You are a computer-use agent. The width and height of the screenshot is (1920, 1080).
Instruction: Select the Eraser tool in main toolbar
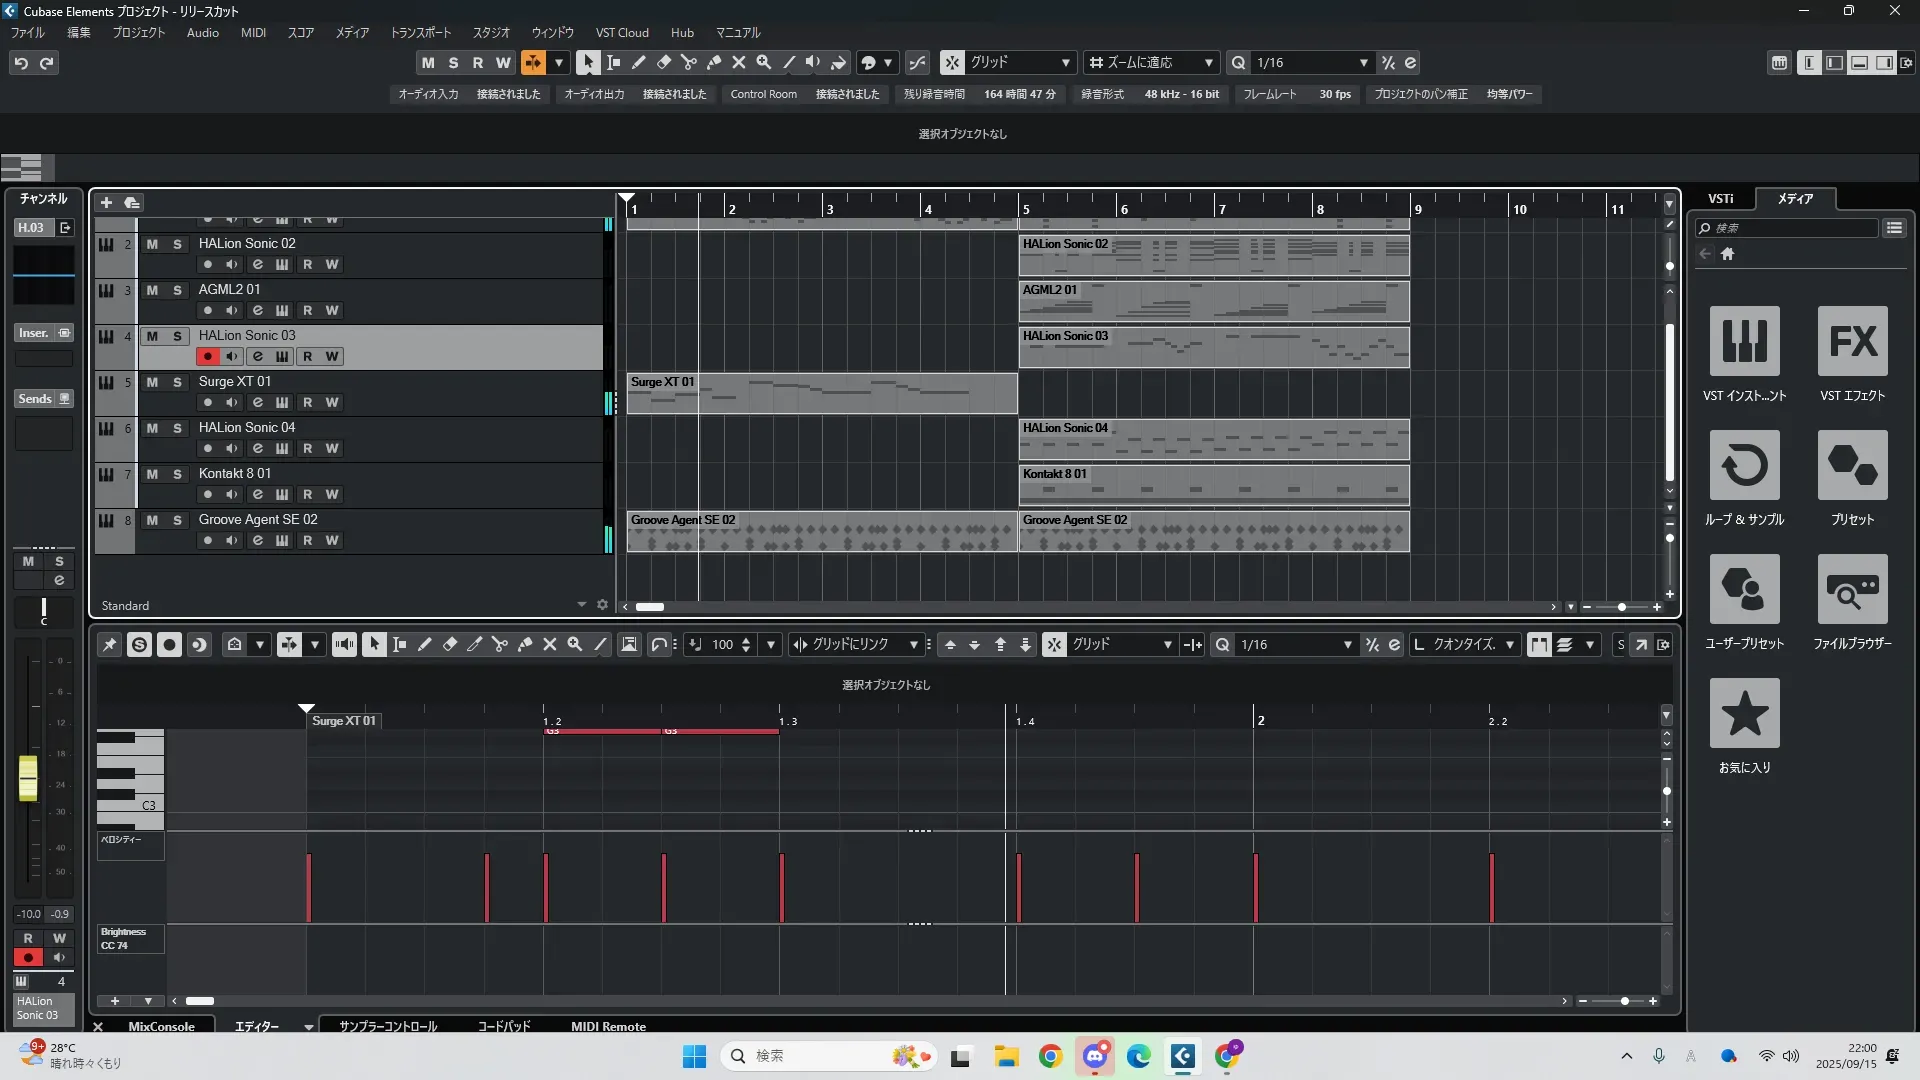663,62
